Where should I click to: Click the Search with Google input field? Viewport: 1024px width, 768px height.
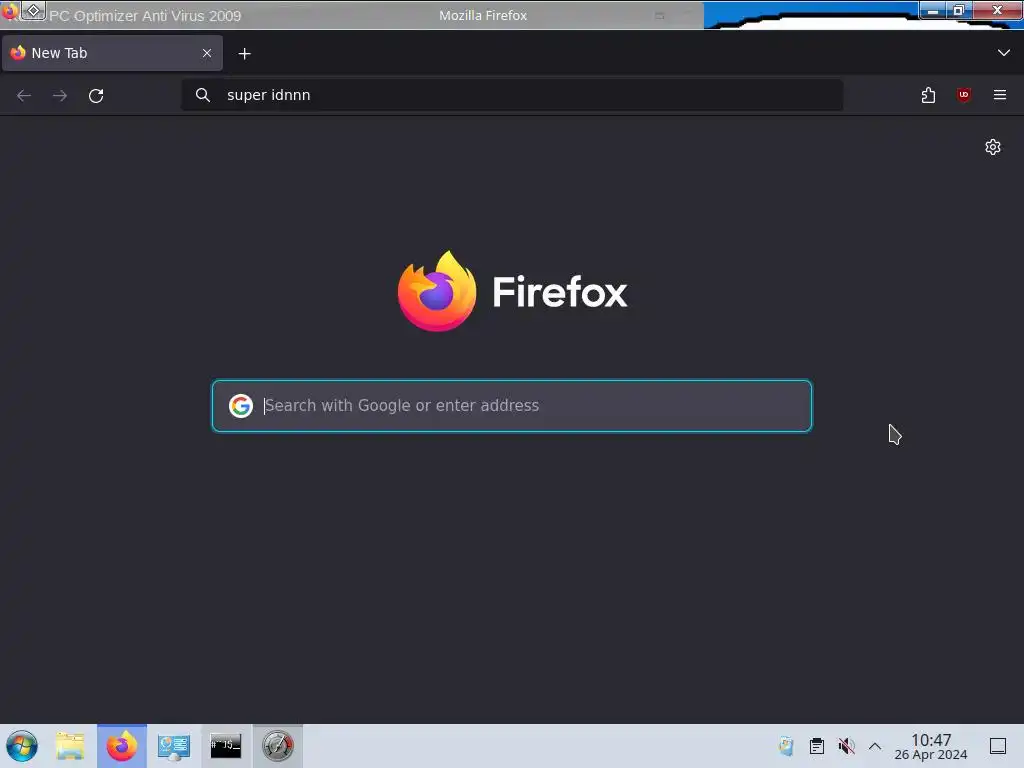(512, 406)
